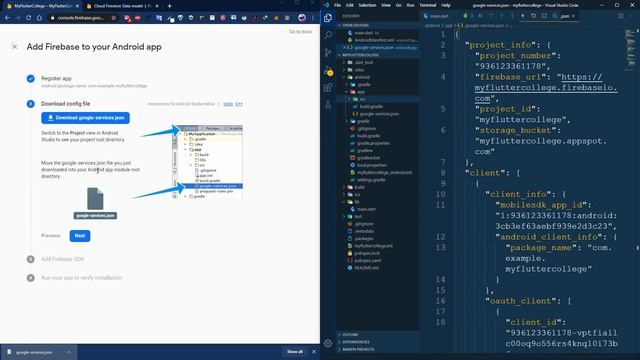The height and width of the screenshot is (360, 640).
Task: Close the Add Firebase dialog with X
Action: point(15,47)
